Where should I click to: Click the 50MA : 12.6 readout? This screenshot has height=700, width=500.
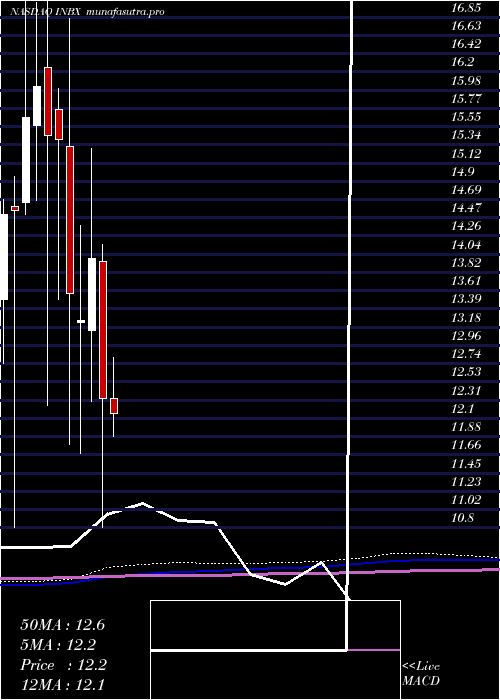click(63, 625)
